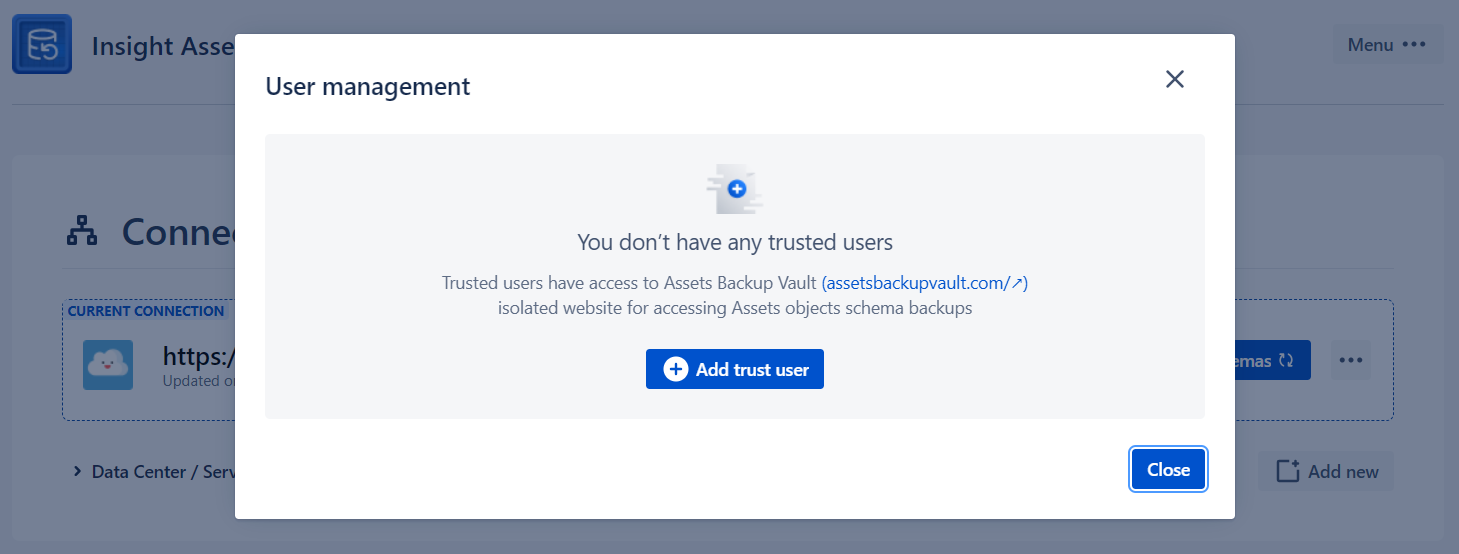
Task: Click the "You don't have any trusted users" heading
Action: point(735,242)
